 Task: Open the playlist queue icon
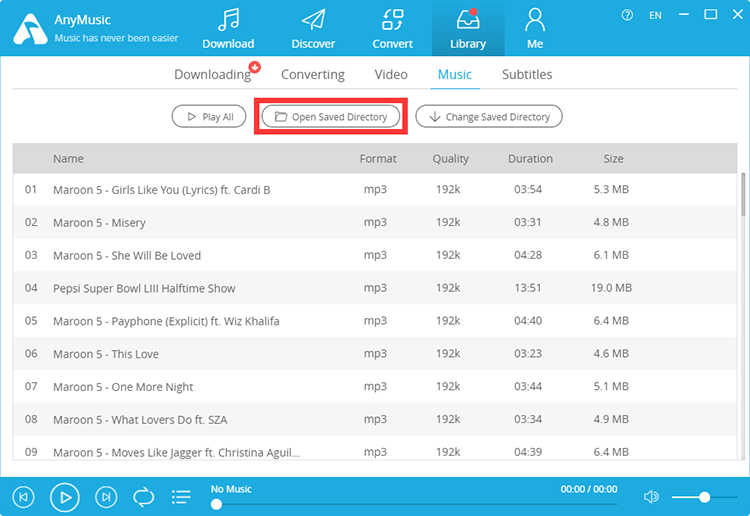181,497
